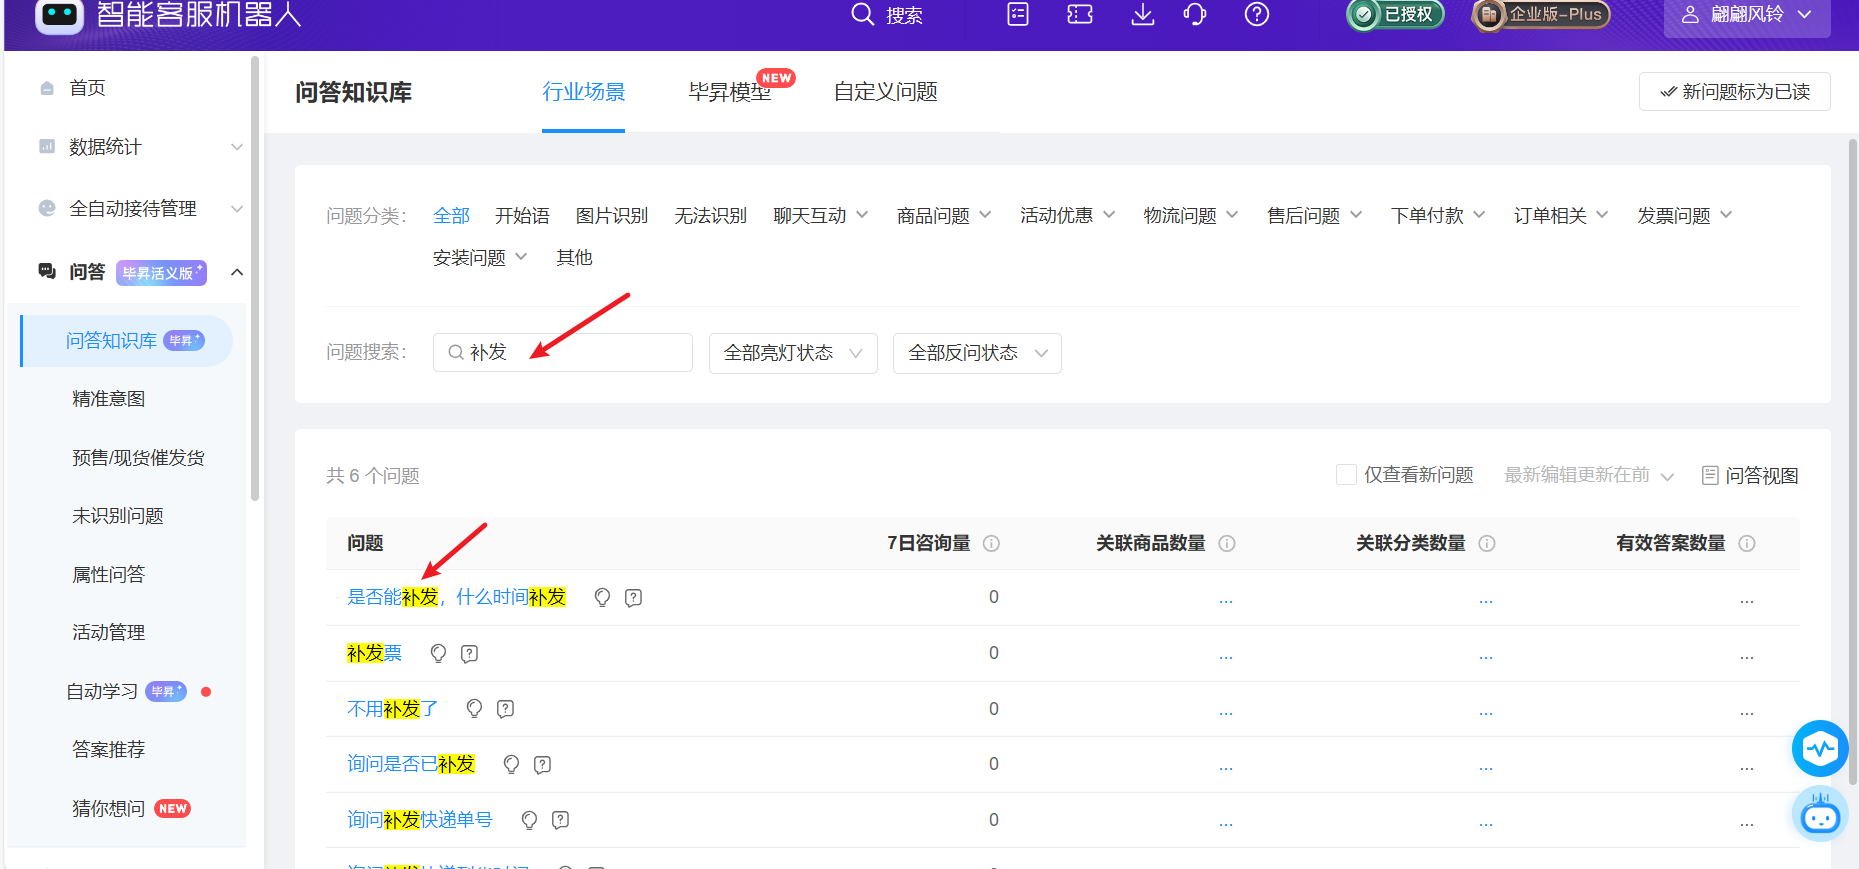Open the help question mark icon

click(x=1257, y=14)
